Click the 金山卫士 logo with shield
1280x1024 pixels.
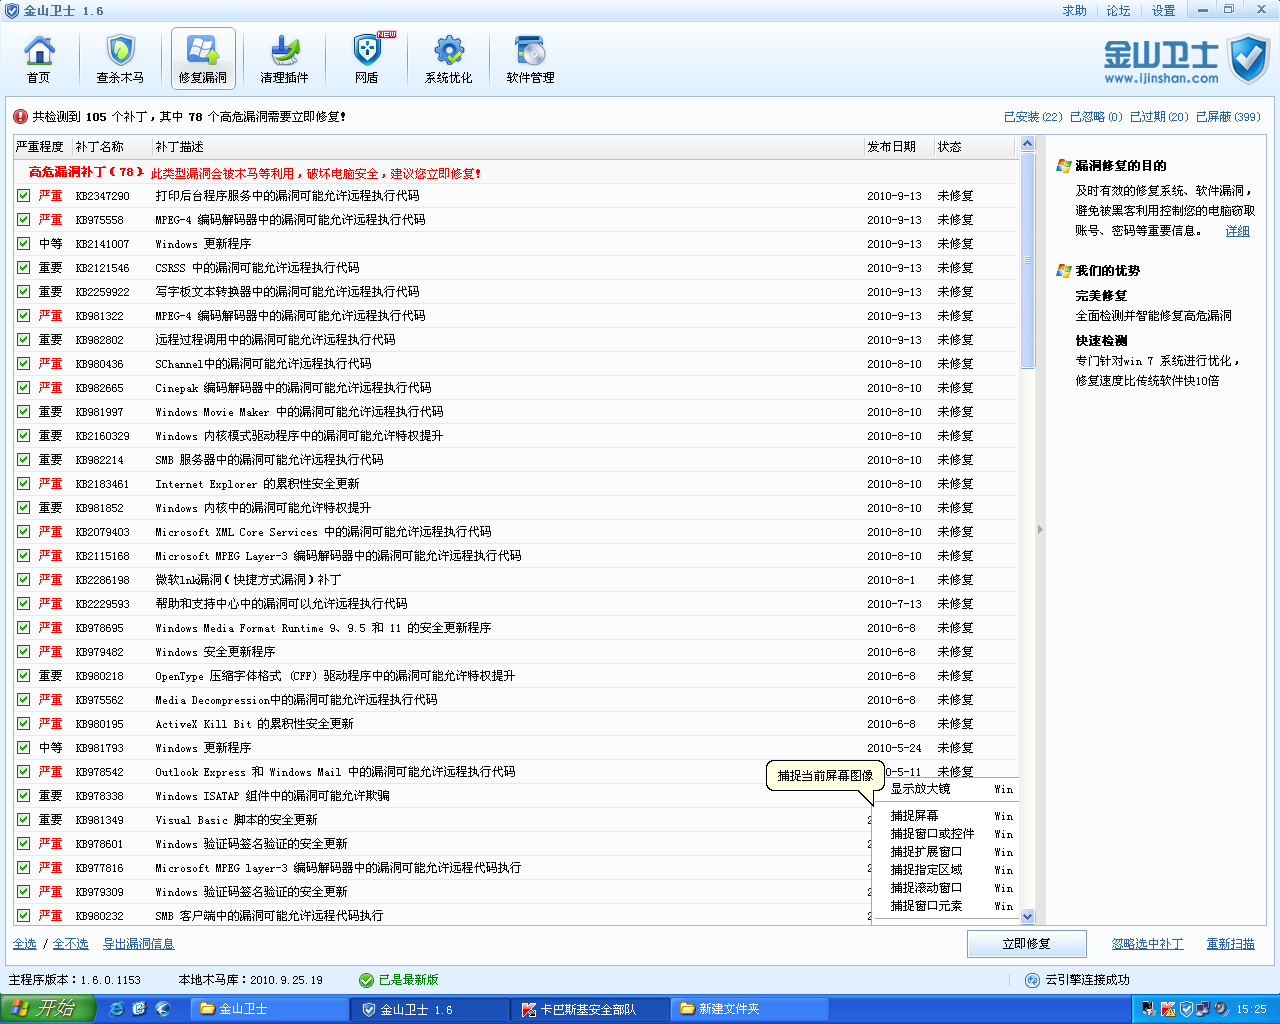pyautogui.click(x=1186, y=60)
